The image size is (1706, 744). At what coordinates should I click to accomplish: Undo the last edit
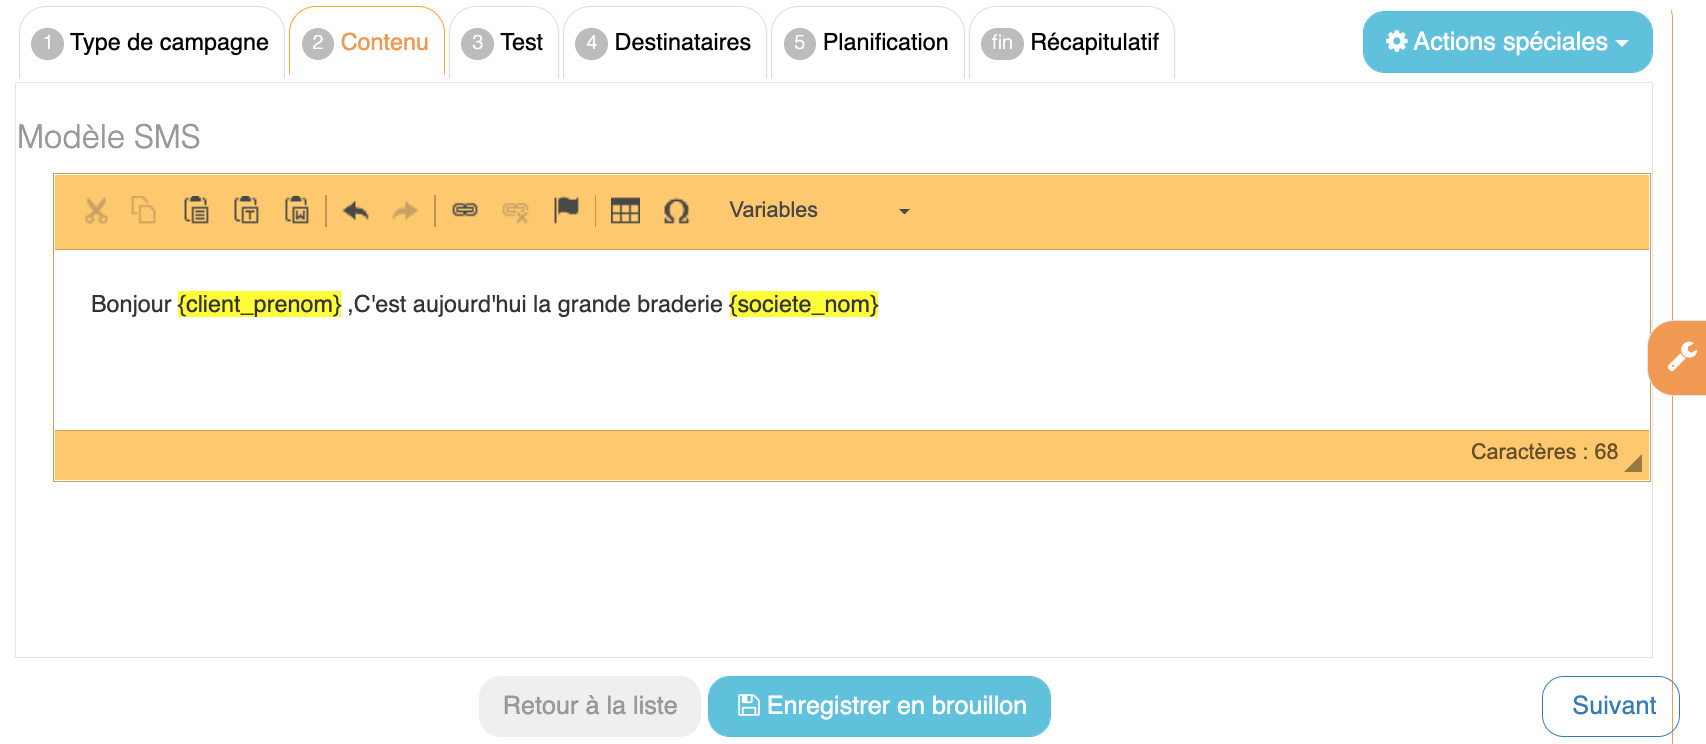(x=356, y=210)
